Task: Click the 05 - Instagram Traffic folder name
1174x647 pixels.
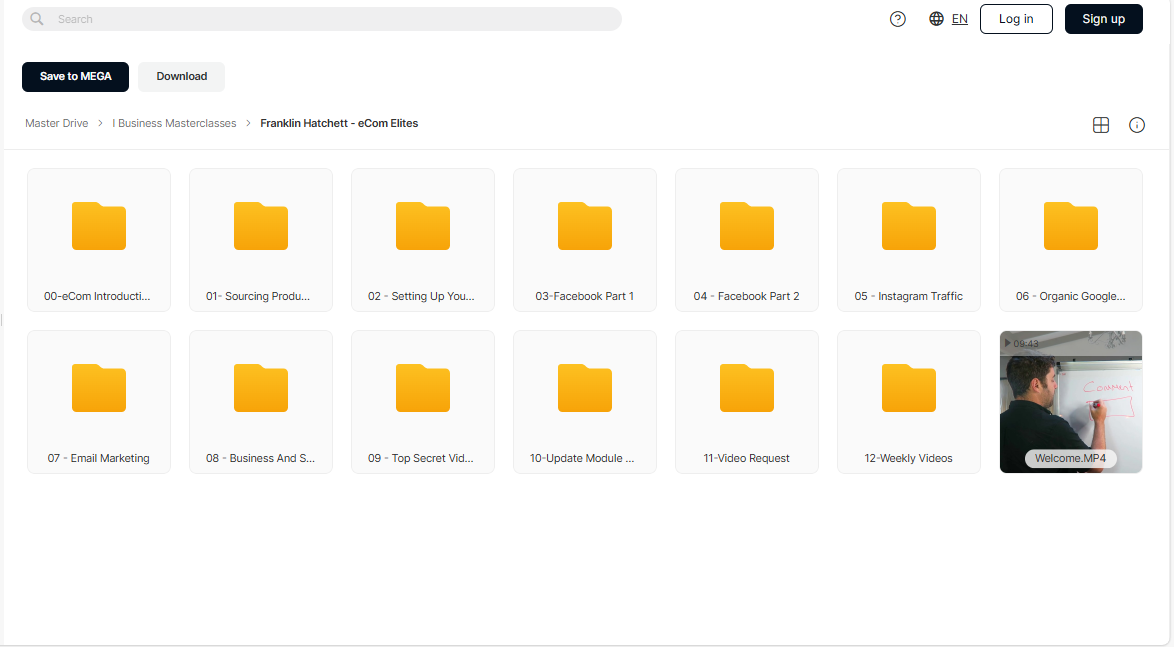Action: [909, 296]
